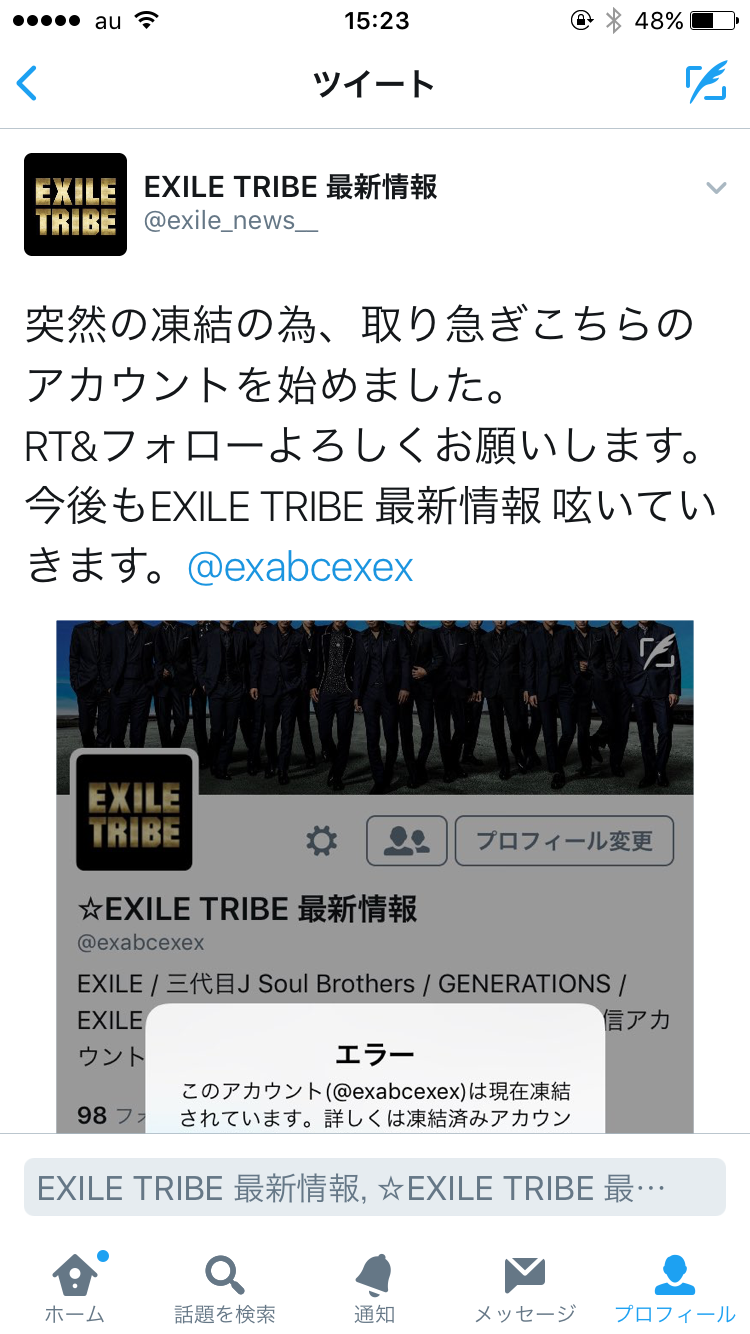The height and width of the screenshot is (1334, 750).
Task: Tap the reply text field
Action: point(375,1187)
